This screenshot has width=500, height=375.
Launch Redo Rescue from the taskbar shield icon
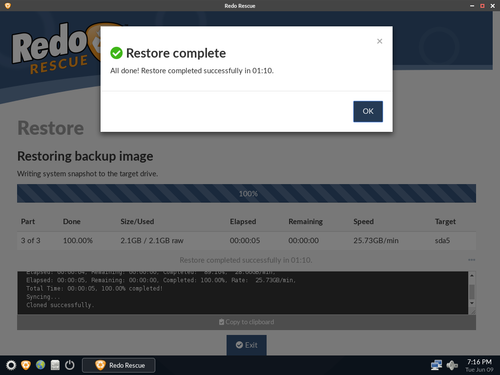pyautogui.click(x=26, y=365)
